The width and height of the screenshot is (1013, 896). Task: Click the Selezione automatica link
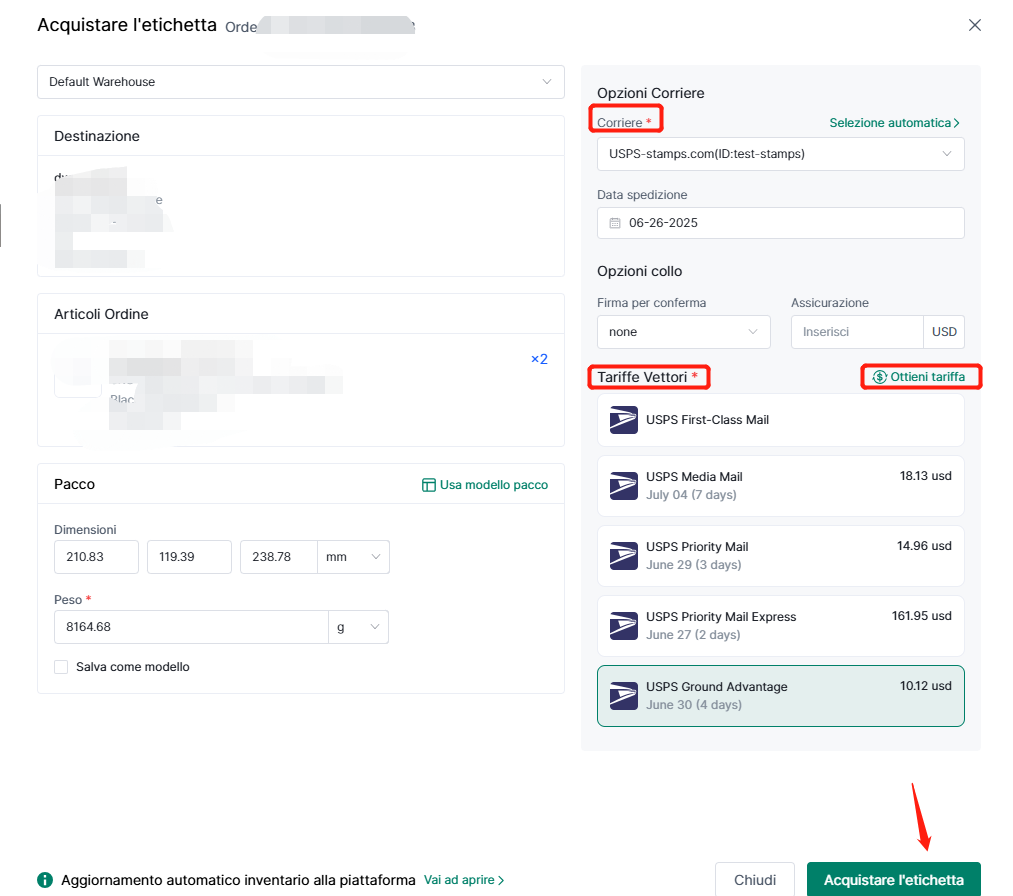[x=894, y=123]
